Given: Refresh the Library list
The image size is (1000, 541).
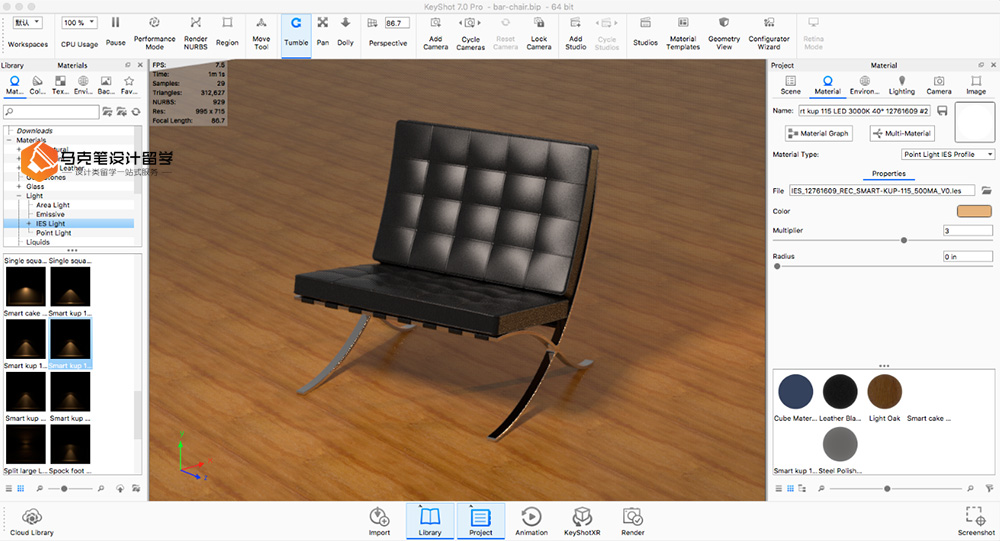Looking at the screenshot, I should coord(135,112).
